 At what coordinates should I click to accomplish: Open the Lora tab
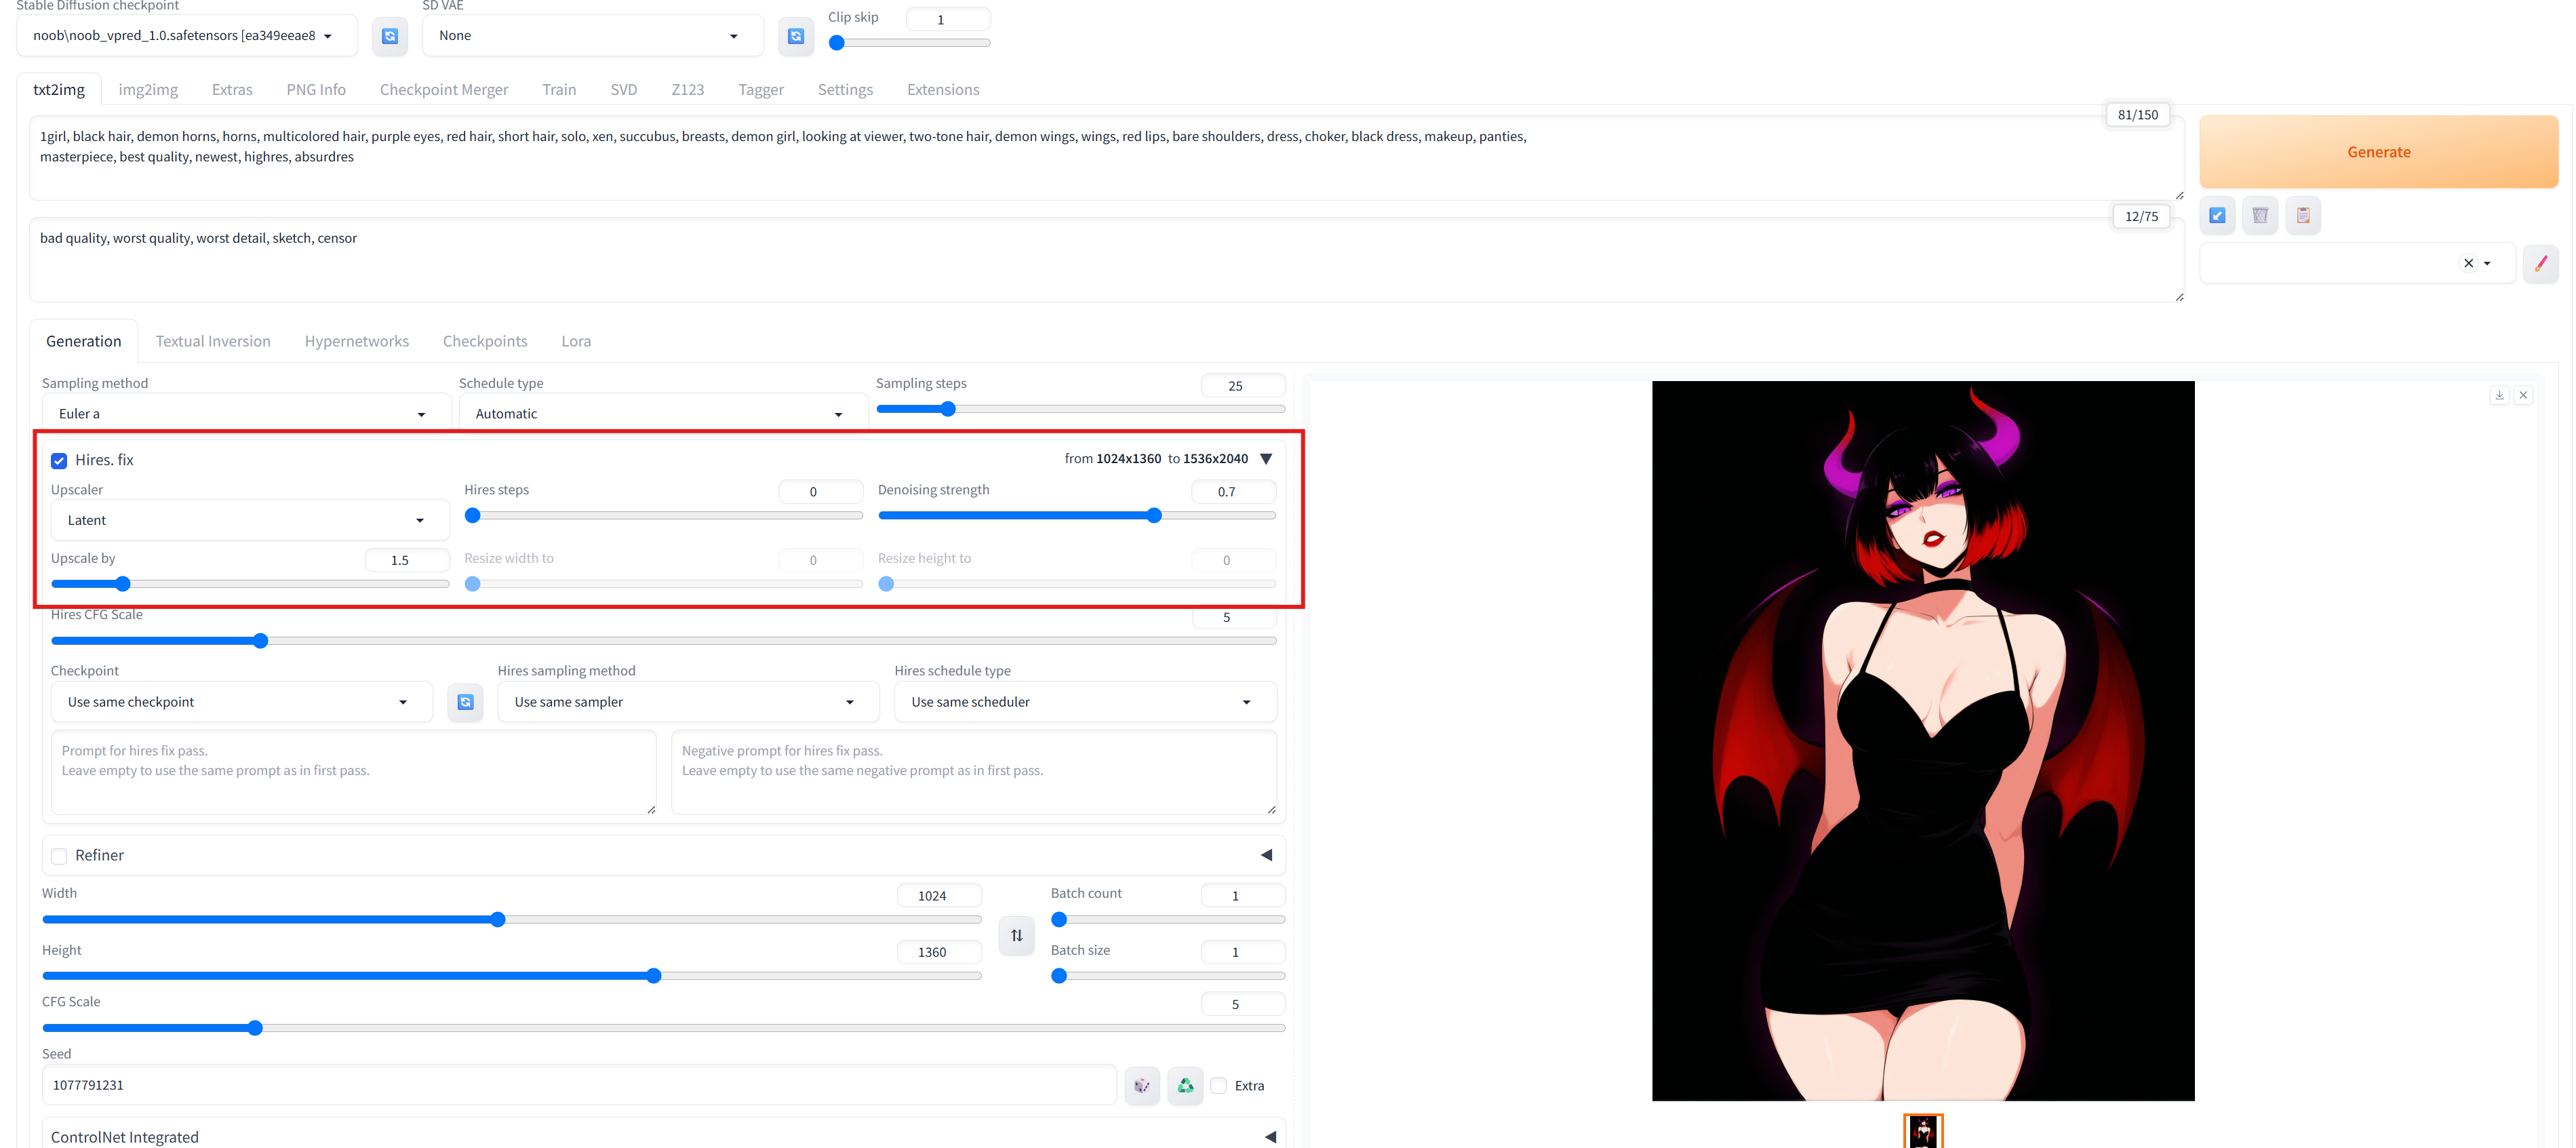click(x=576, y=341)
